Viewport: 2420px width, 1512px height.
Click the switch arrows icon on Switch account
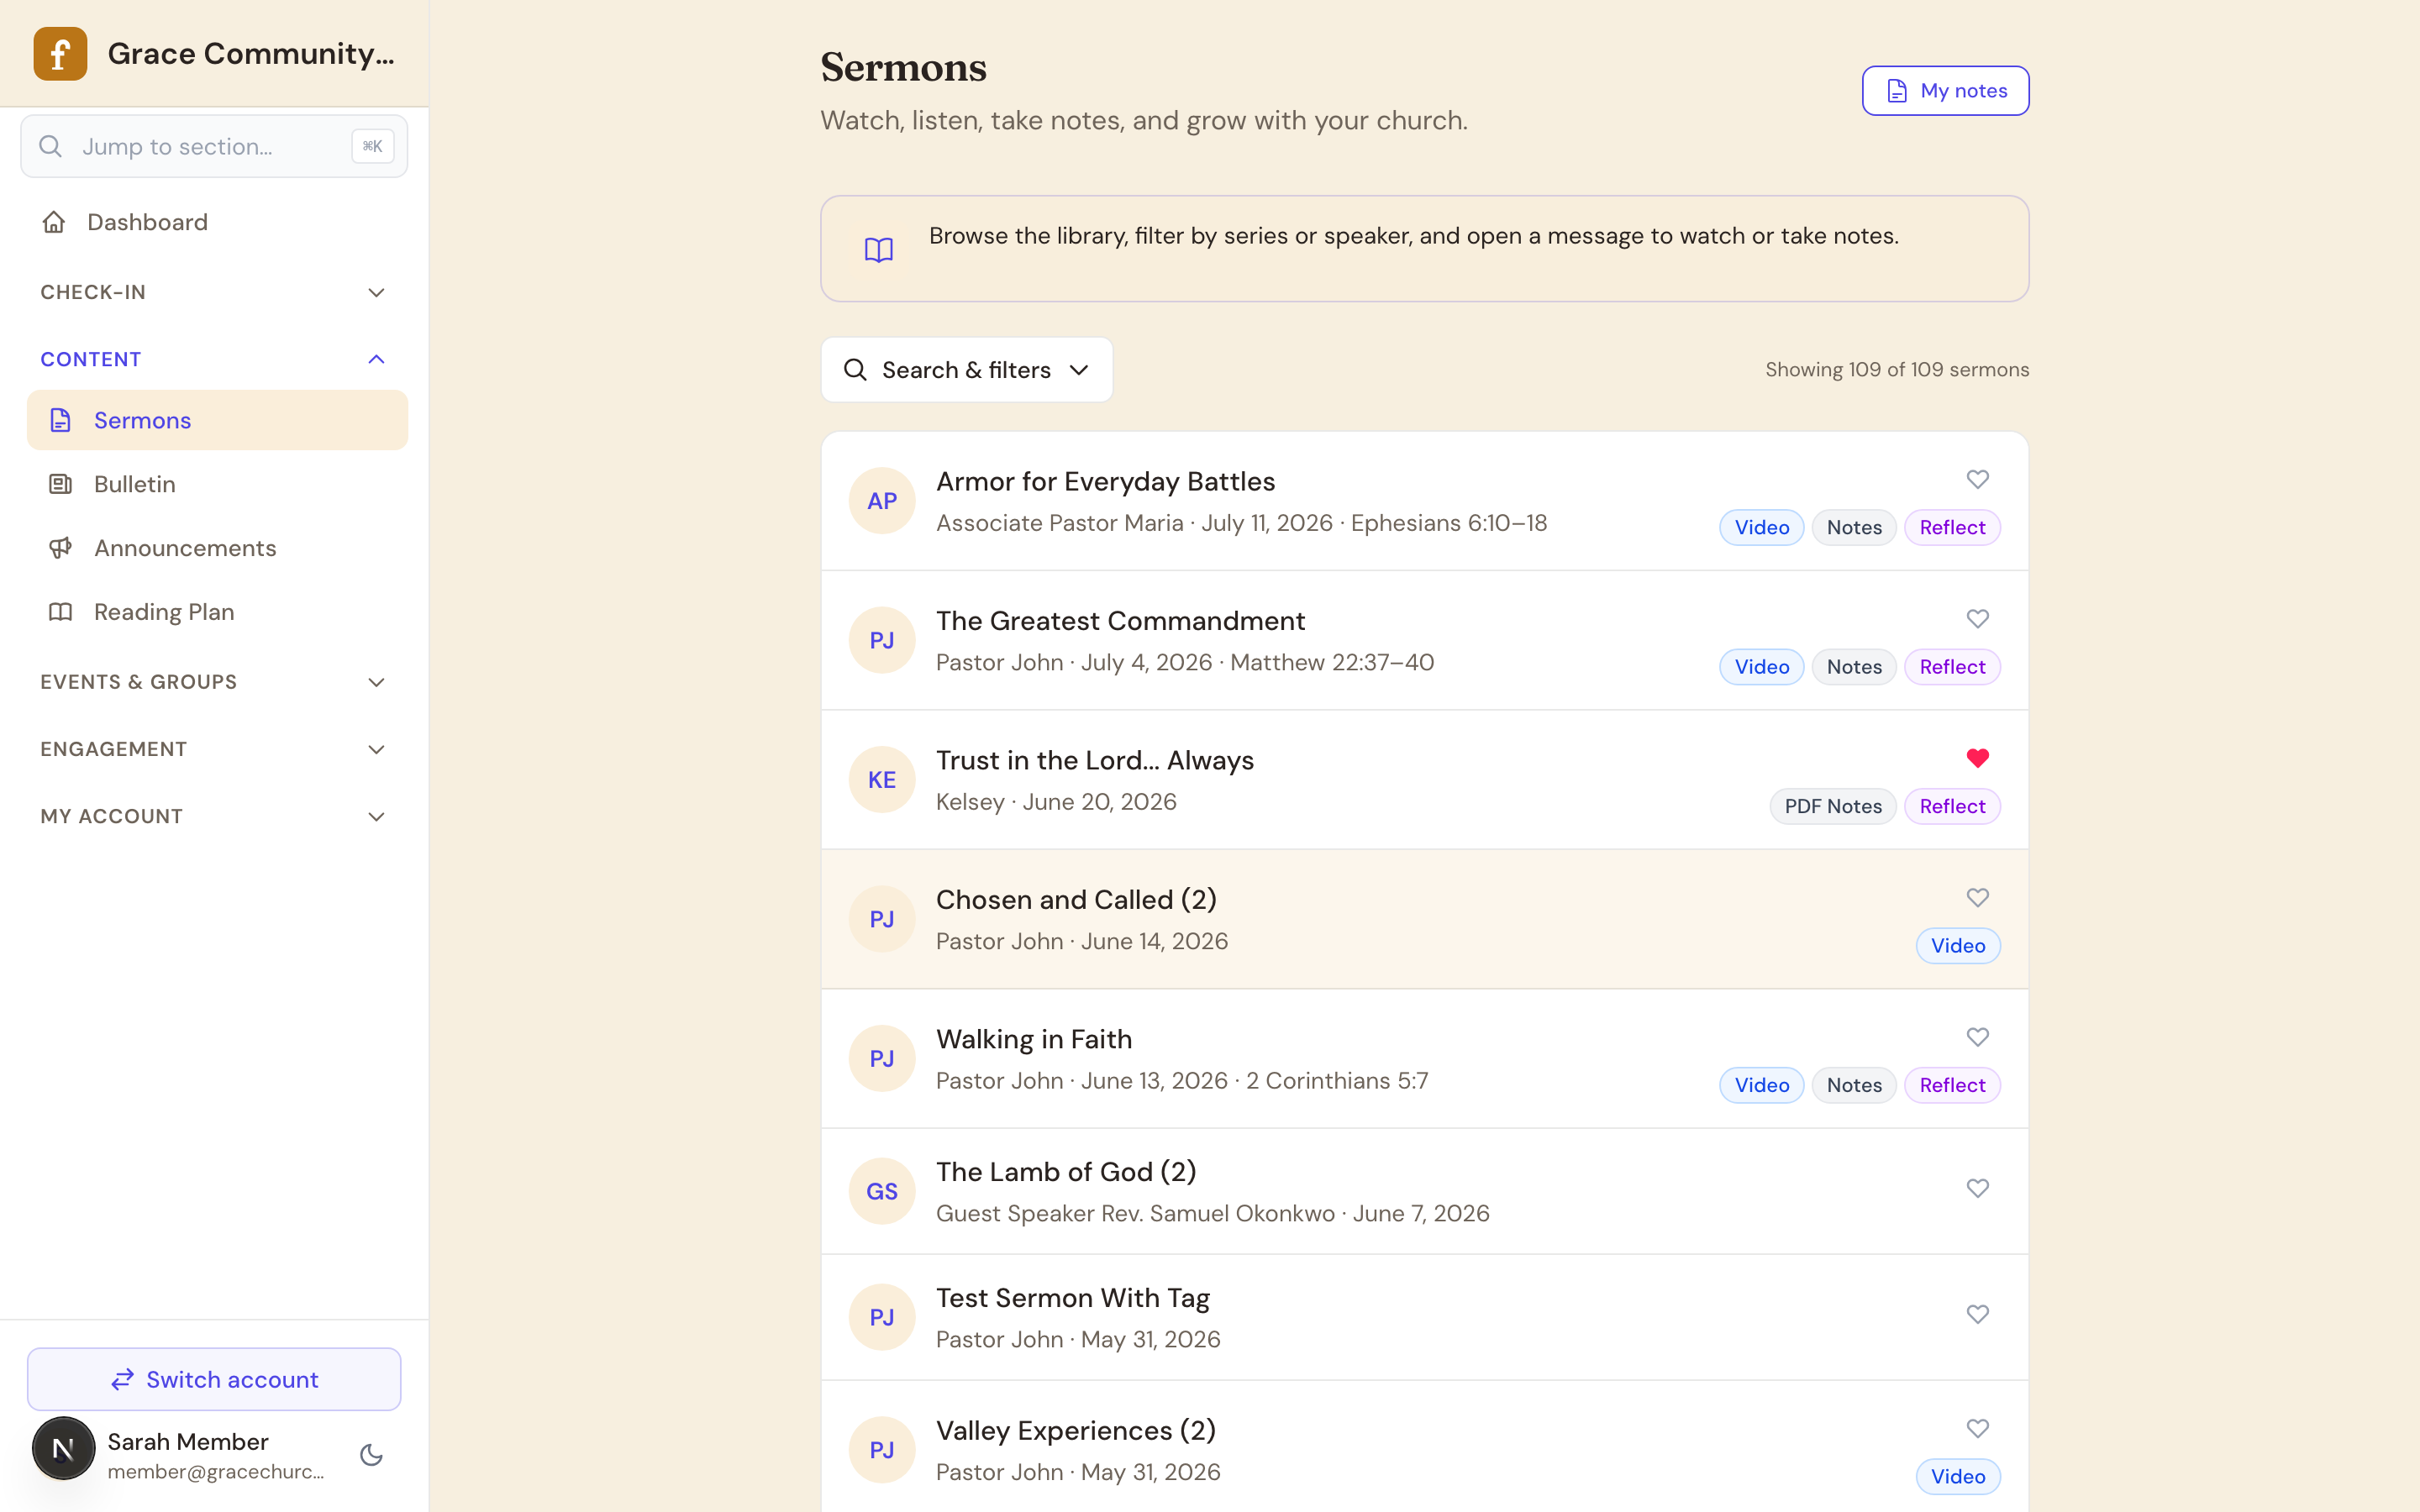click(x=123, y=1380)
